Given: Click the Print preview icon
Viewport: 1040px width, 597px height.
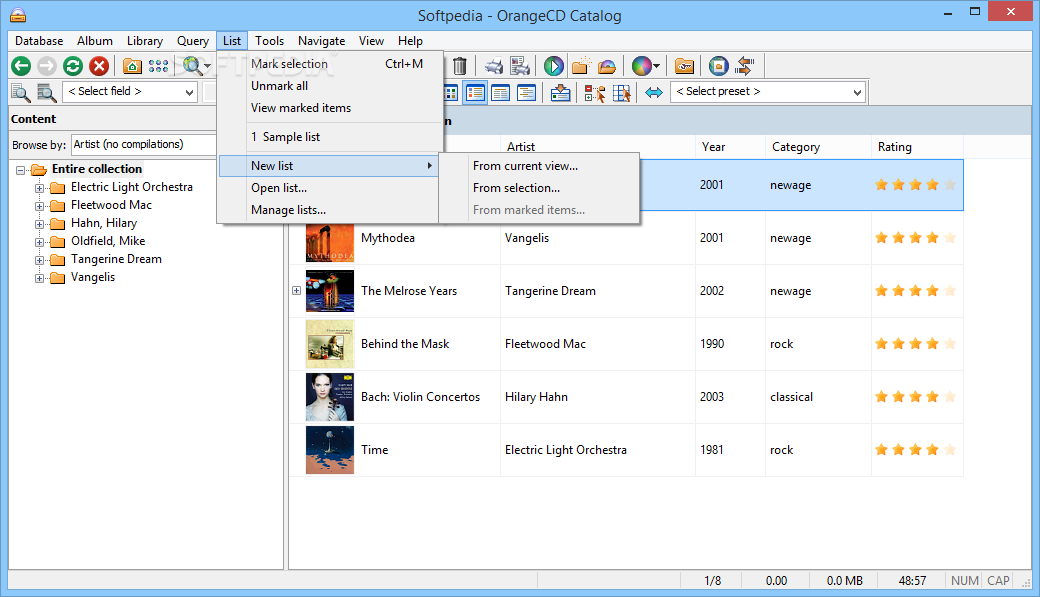Looking at the screenshot, I should pos(520,66).
